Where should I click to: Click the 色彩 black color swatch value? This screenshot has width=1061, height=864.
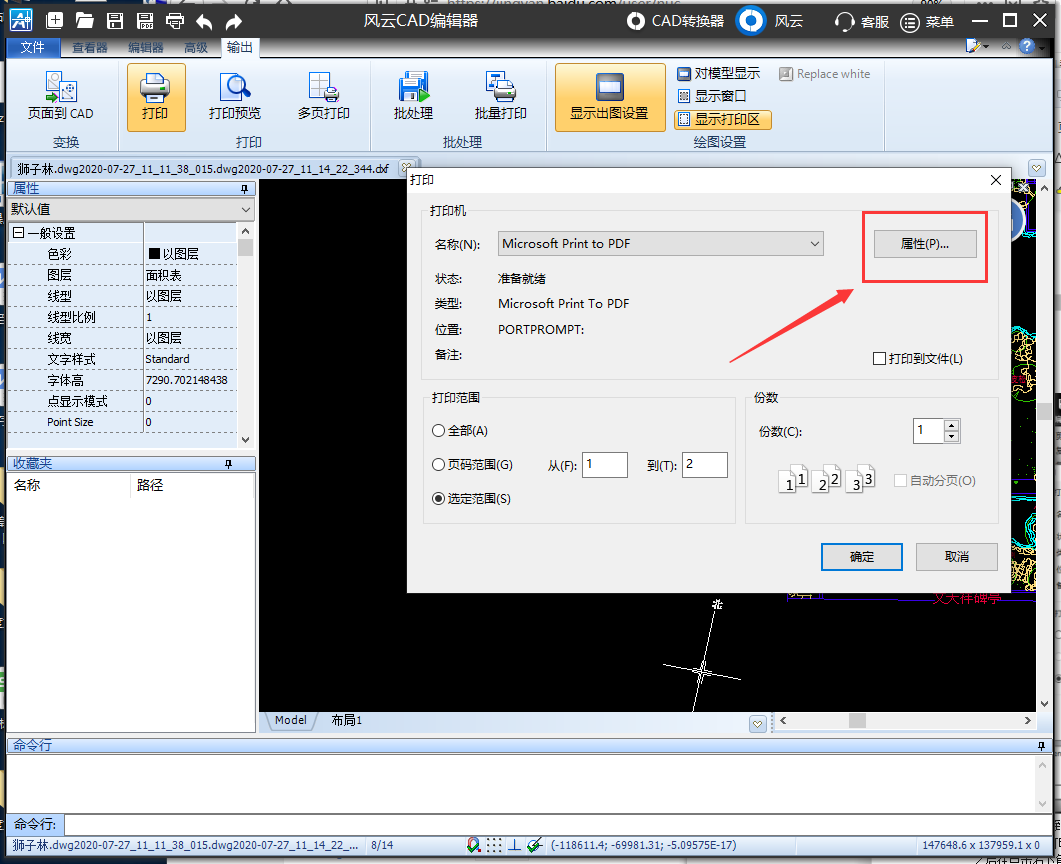pyautogui.click(x=154, y=254)
